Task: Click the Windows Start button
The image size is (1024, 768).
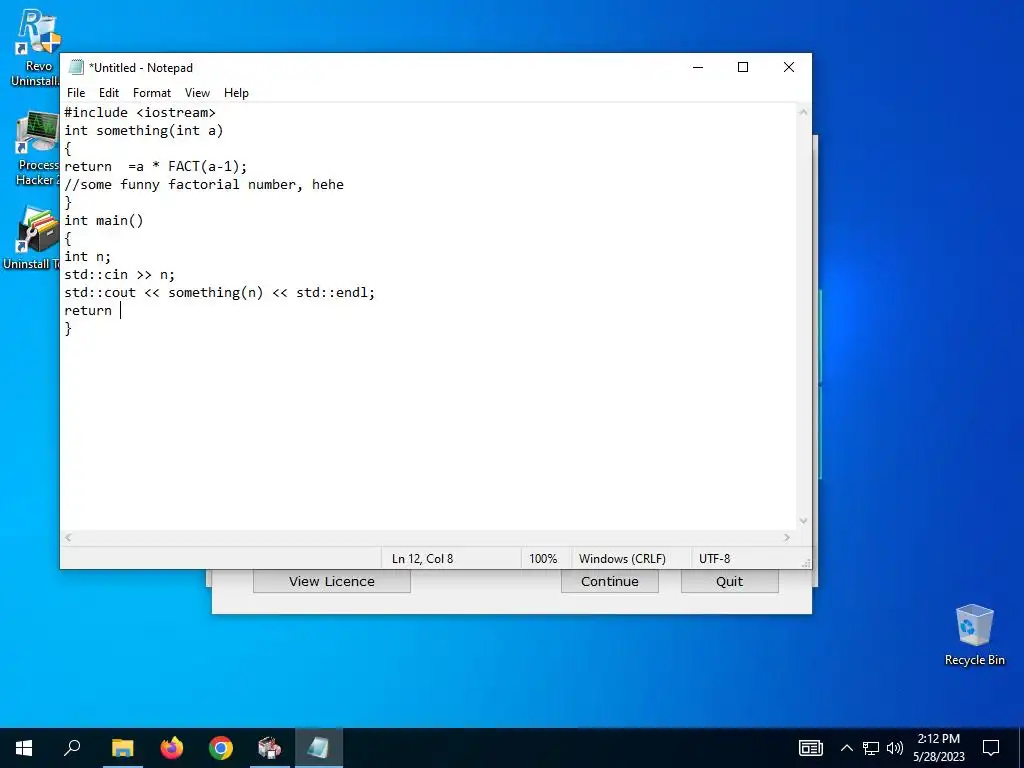Action: (24, 748)
